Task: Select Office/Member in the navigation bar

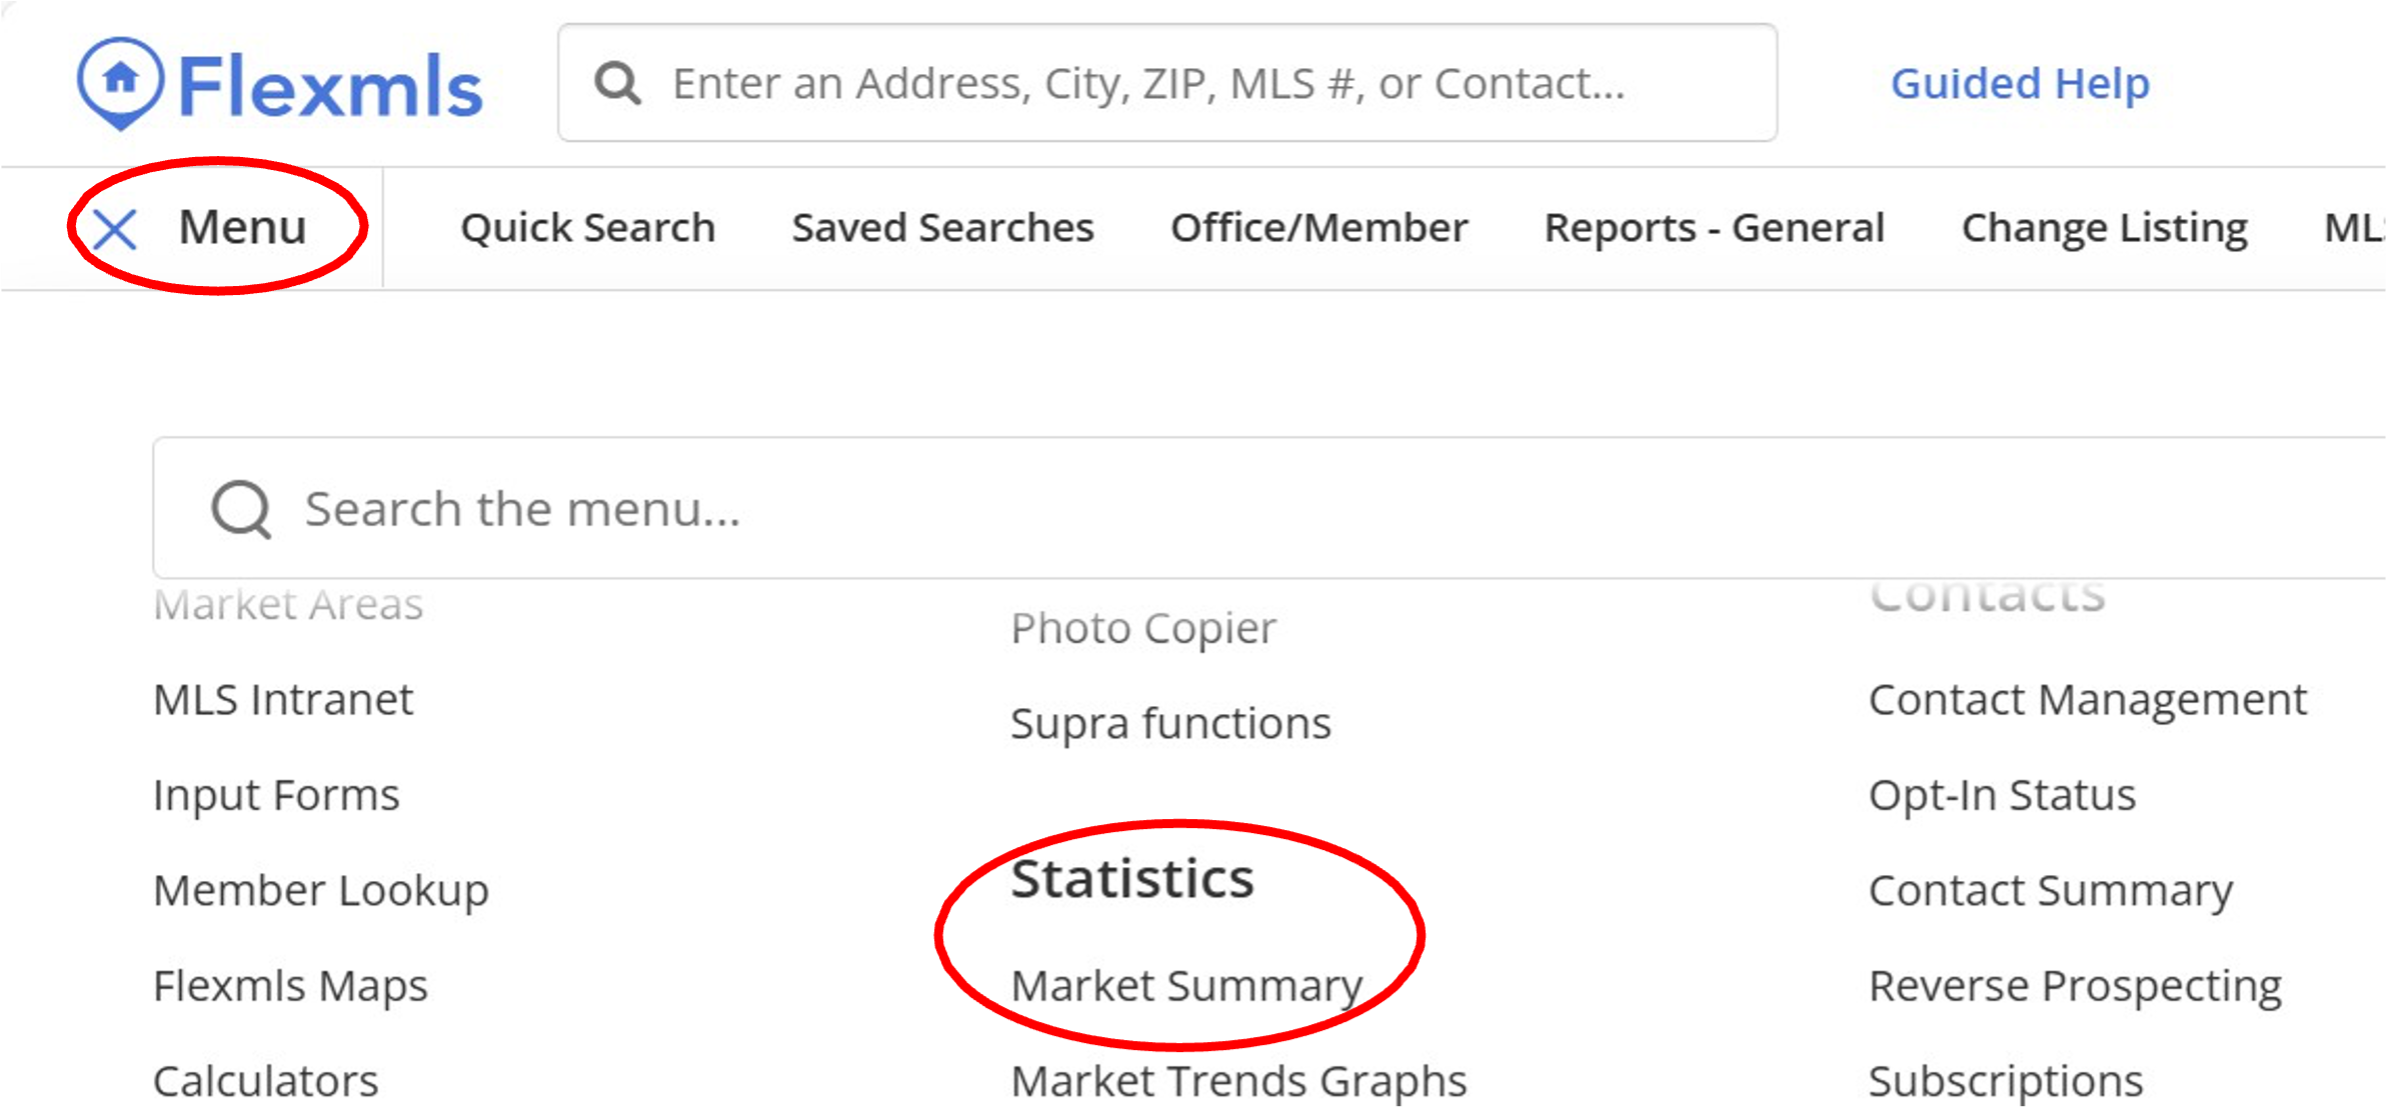Action: point(1319,228)
